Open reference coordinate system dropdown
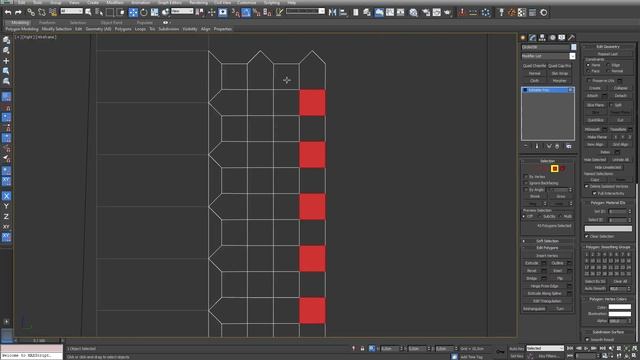Screen dimensions: 640x360 [x=182, y=11]
